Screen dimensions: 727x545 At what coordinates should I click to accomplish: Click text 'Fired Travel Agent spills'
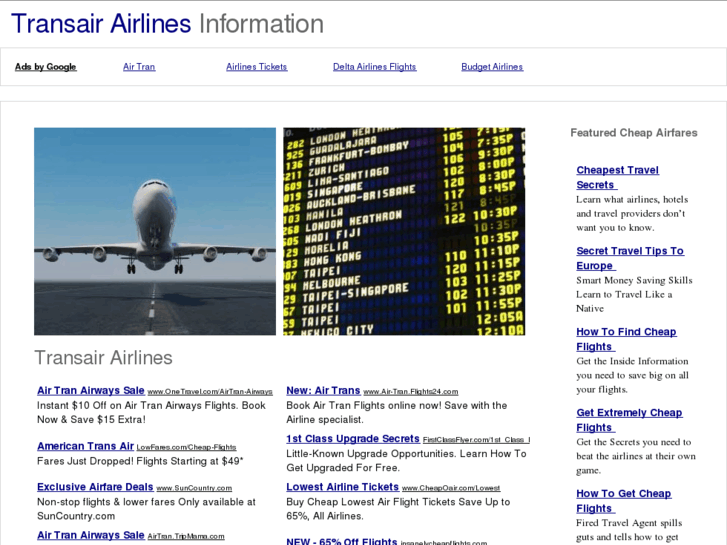(629, 523)
